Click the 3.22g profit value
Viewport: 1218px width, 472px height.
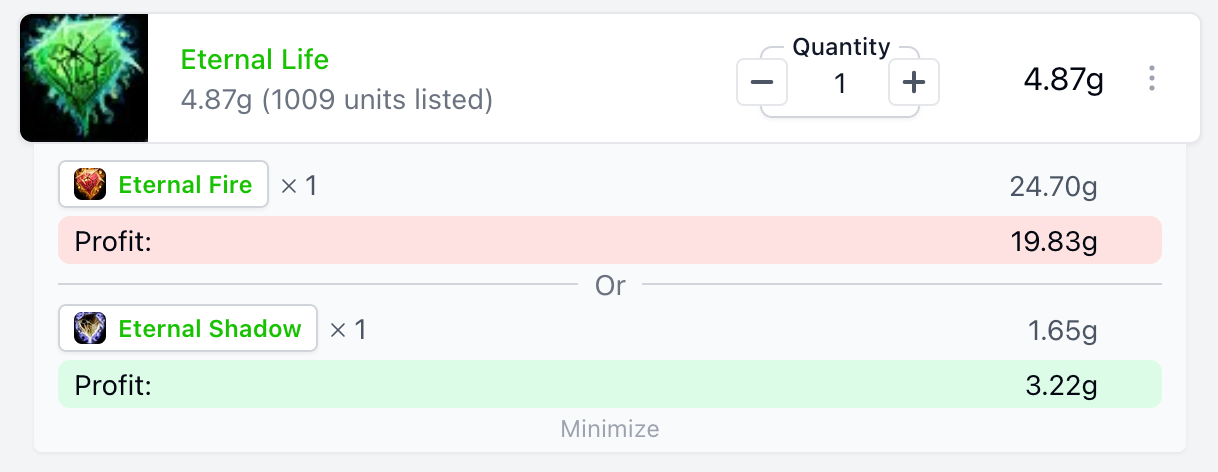pos(1062,385)
